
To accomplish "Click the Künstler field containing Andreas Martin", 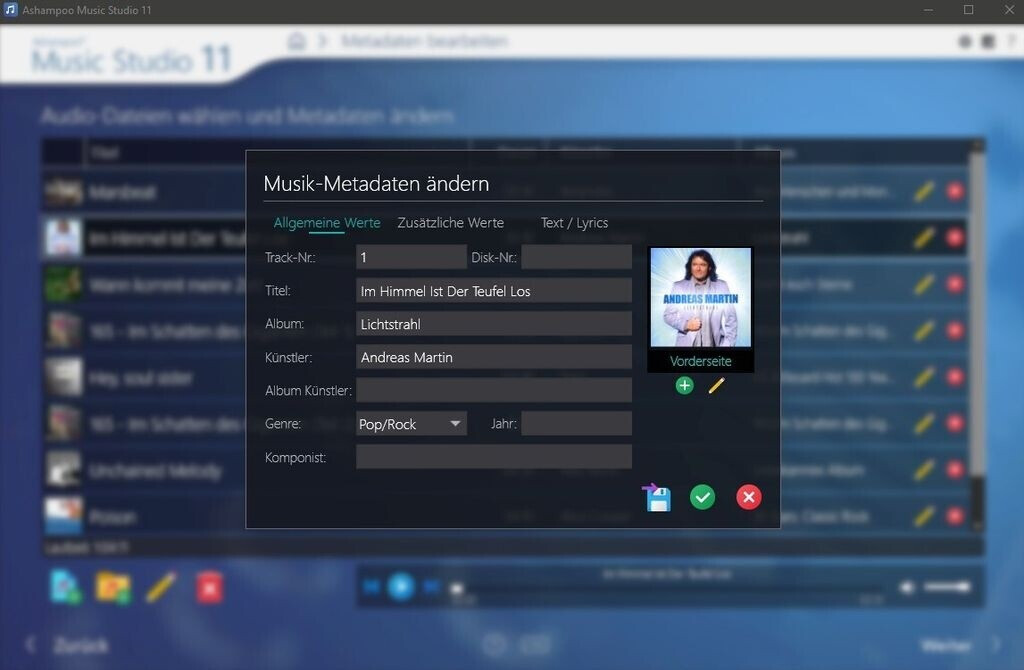I will pos(494,357).
